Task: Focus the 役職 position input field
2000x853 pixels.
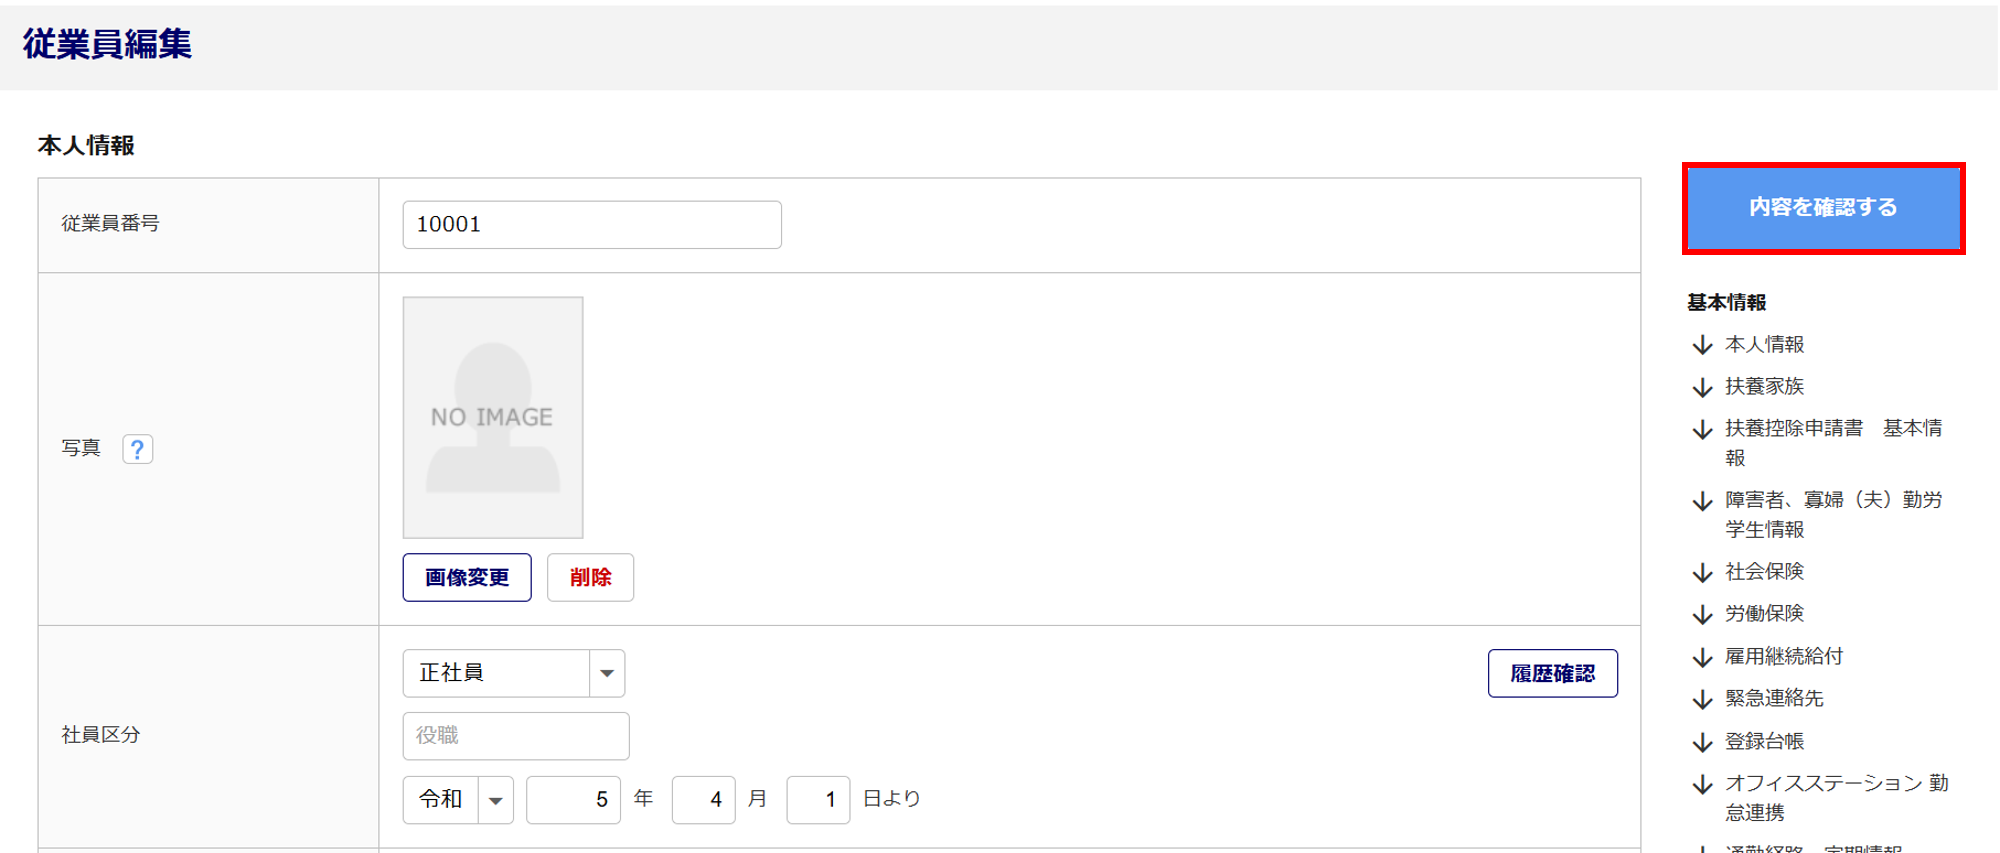Action: 515,736
